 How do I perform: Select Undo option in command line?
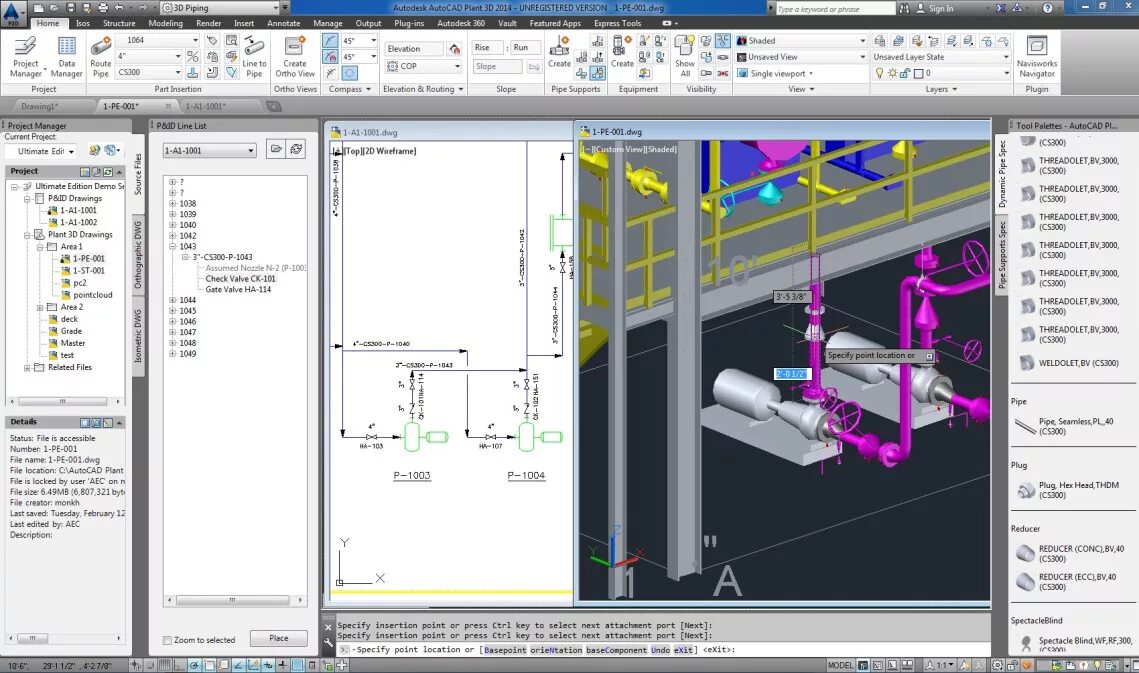coord(660,650)
